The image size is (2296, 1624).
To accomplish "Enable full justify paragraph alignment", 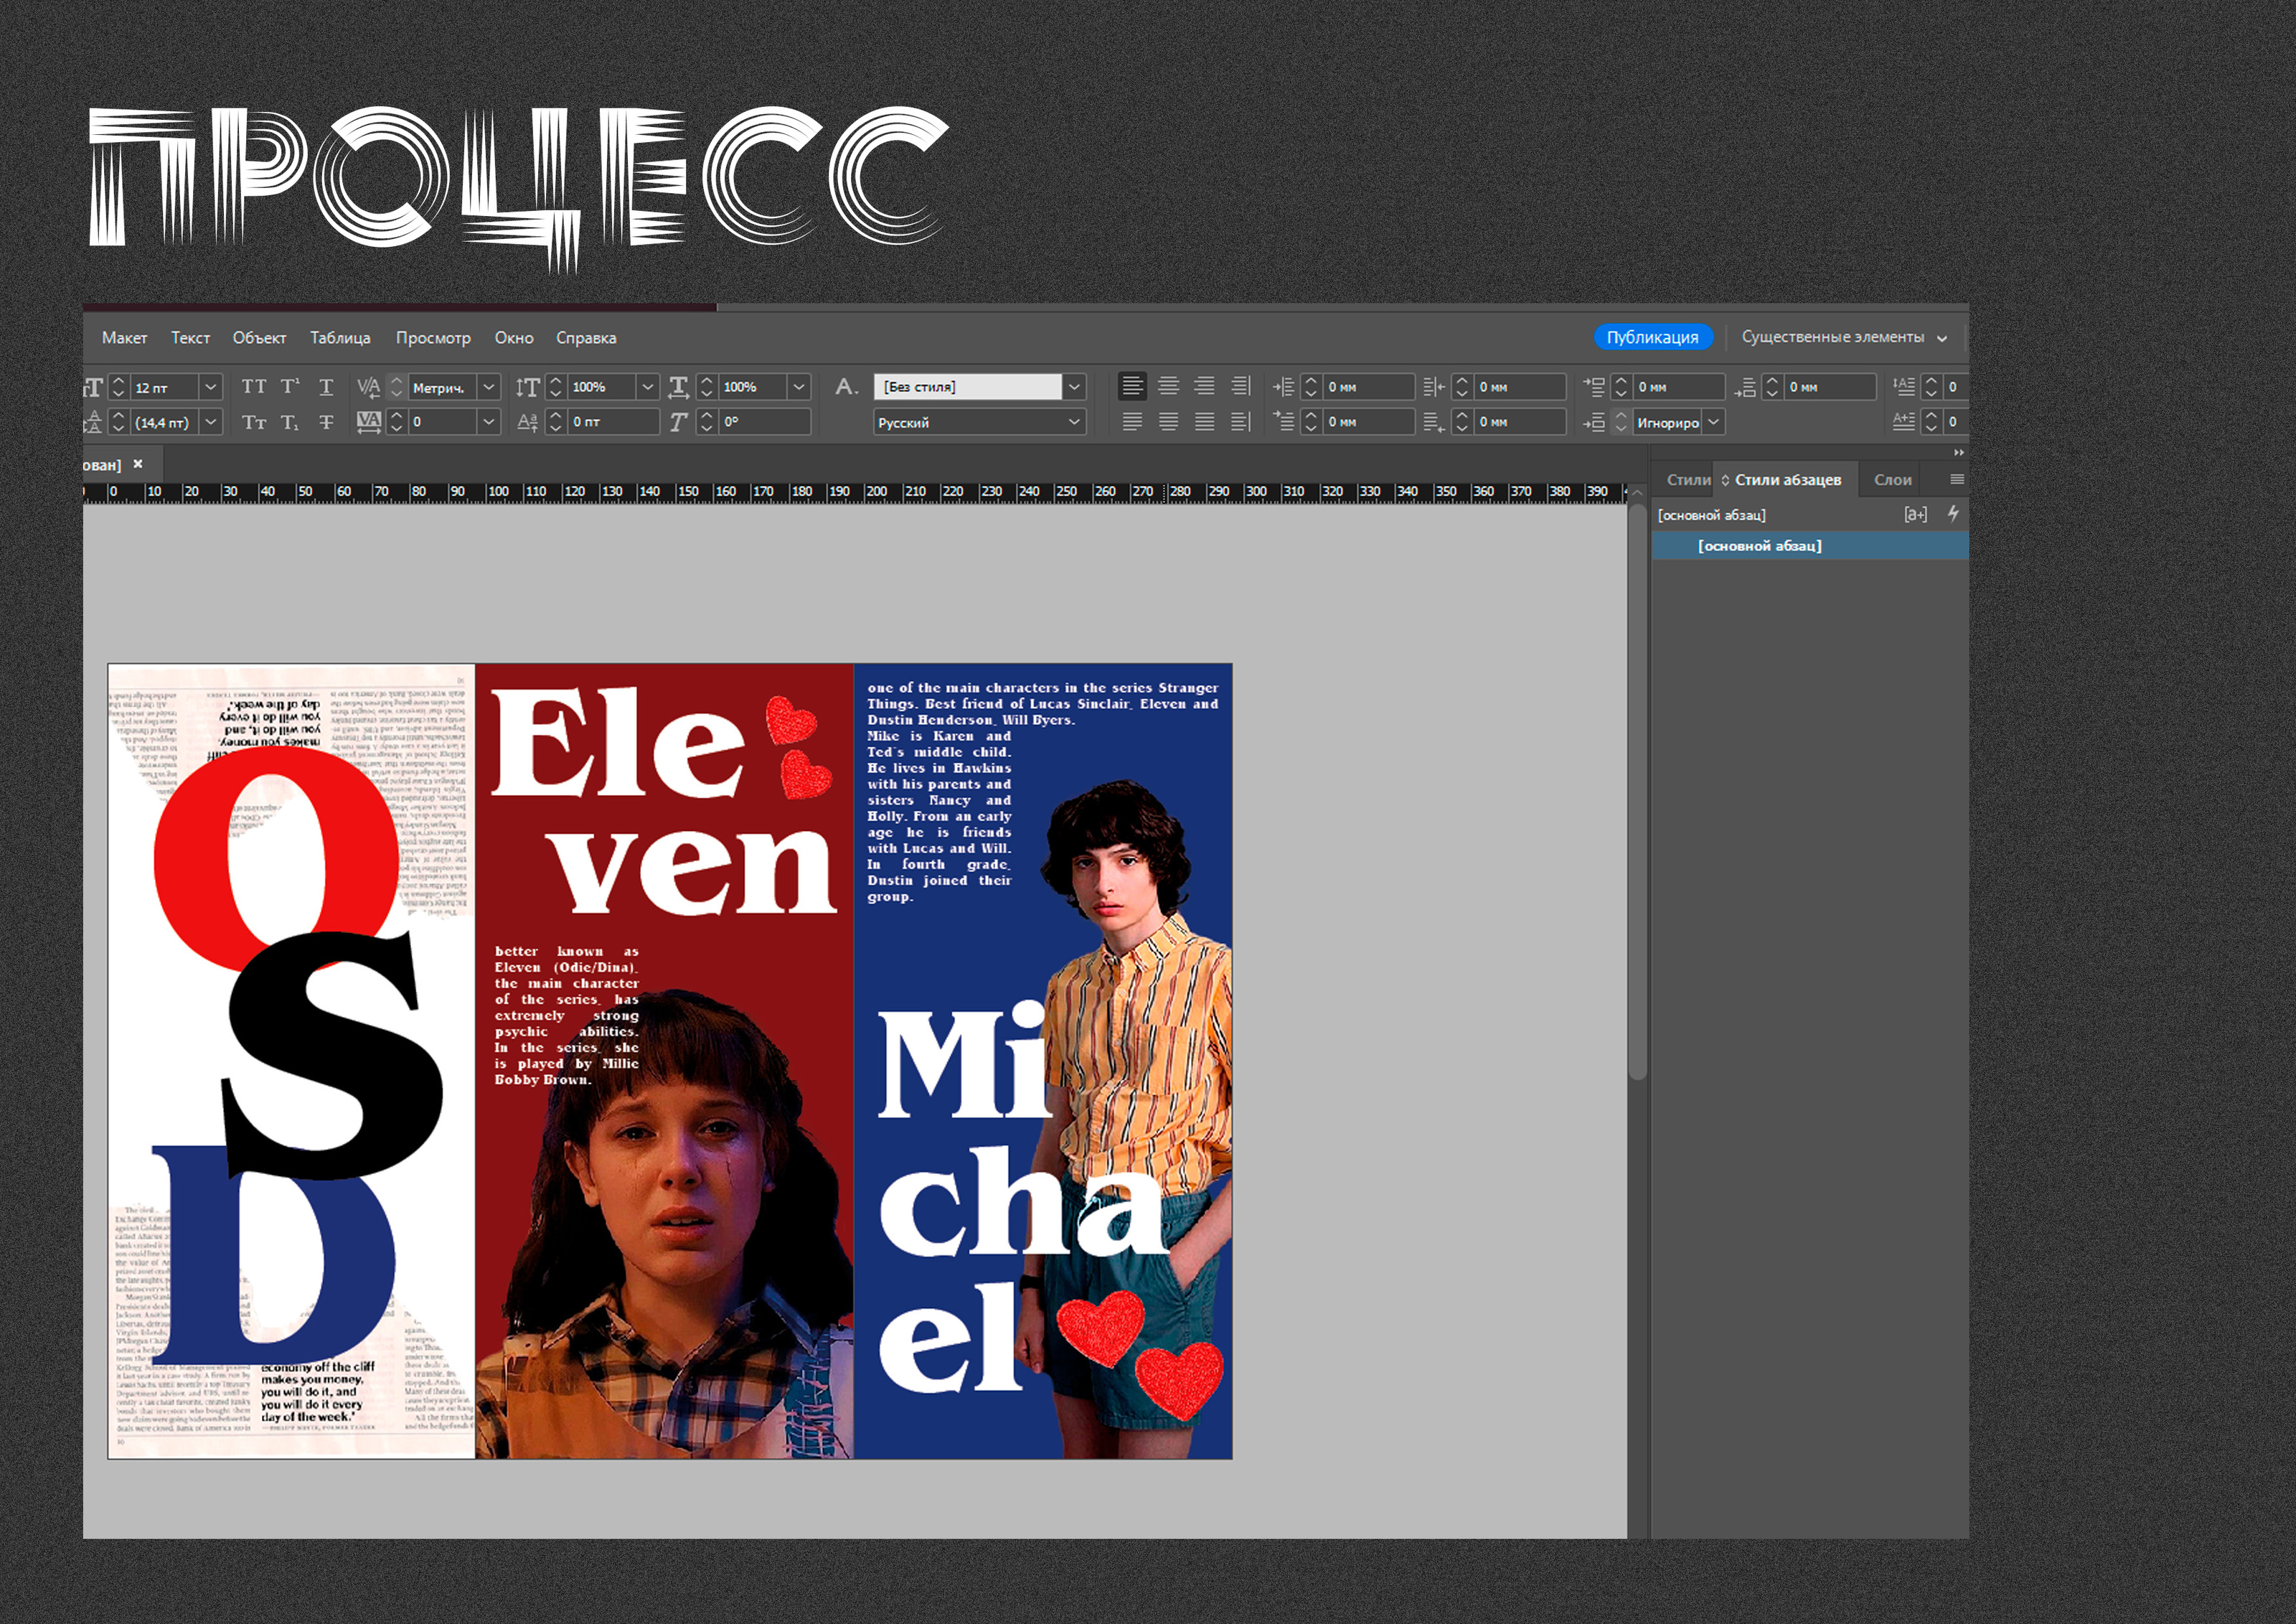I will point(1204,422).
